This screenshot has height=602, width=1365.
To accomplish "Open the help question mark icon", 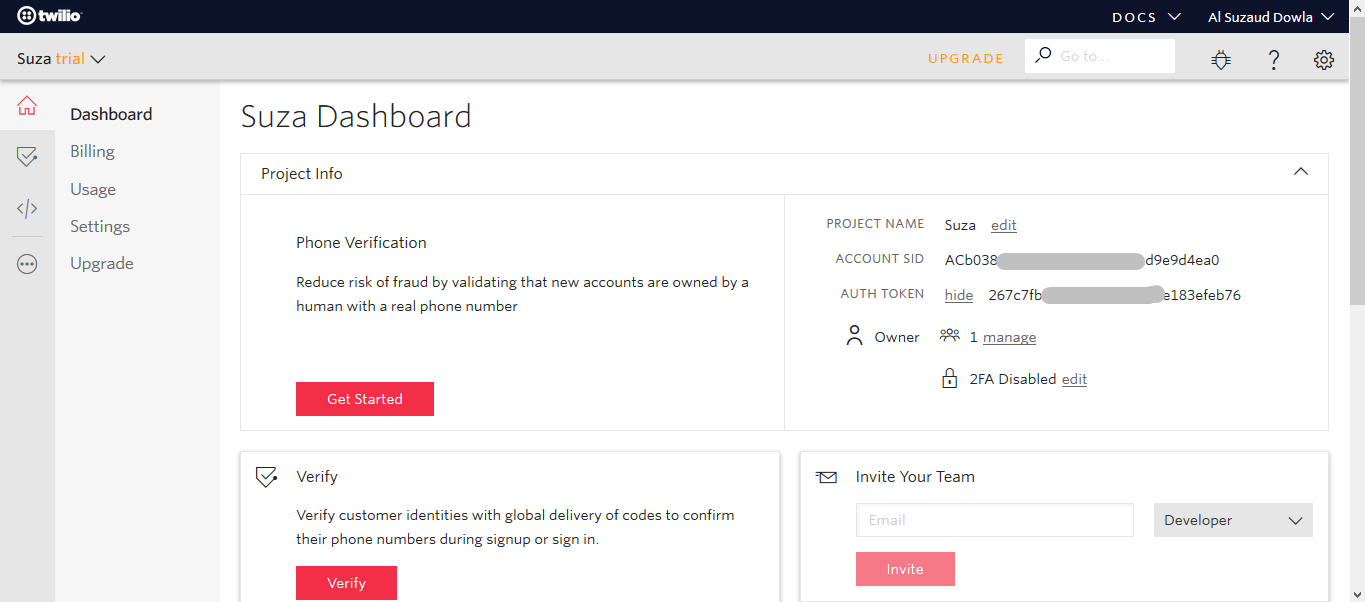I will pos(1274,60).
